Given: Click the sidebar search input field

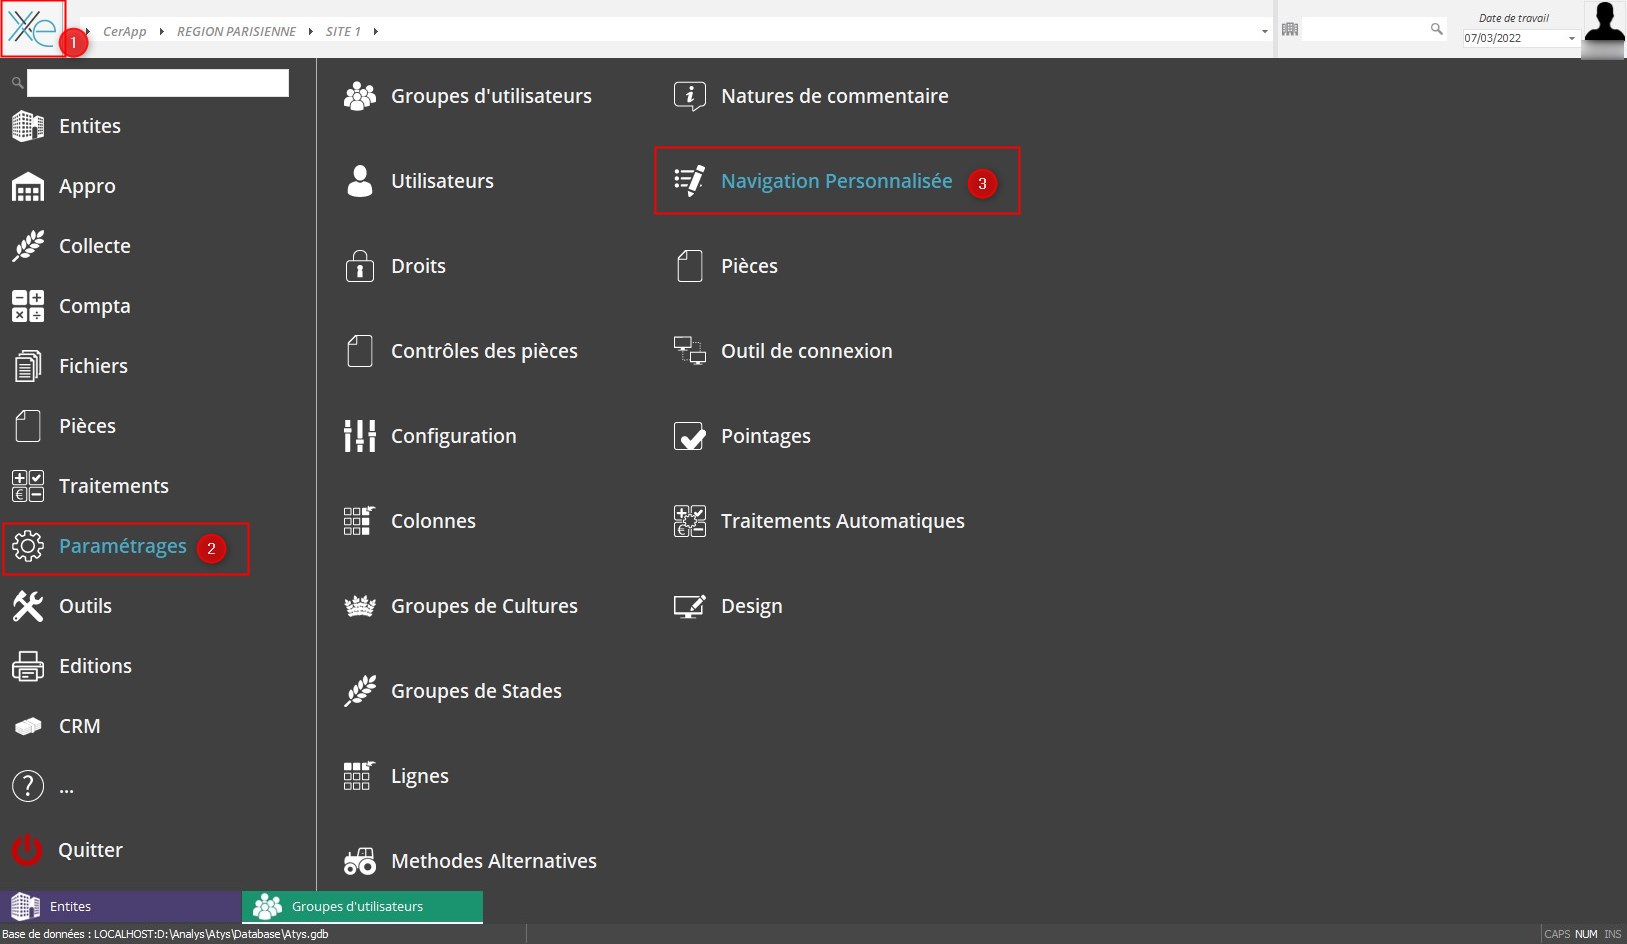Looking at the screenshot, I should coord(158,83).
